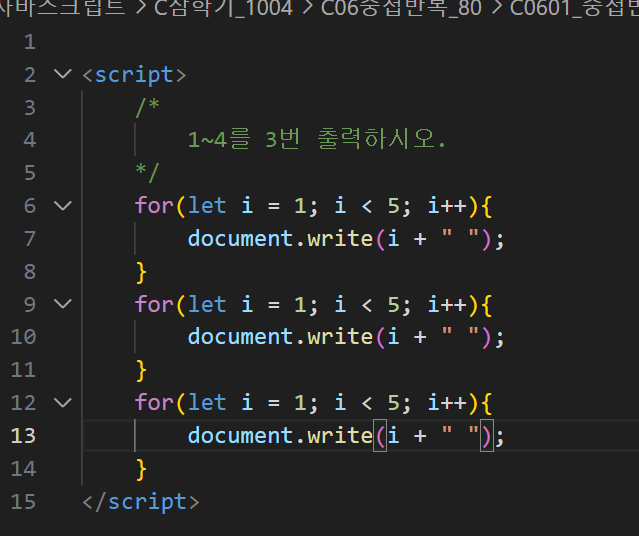Click the comment closer */ on line 5
Screen dimensions: 639x536
click(147, 172)
